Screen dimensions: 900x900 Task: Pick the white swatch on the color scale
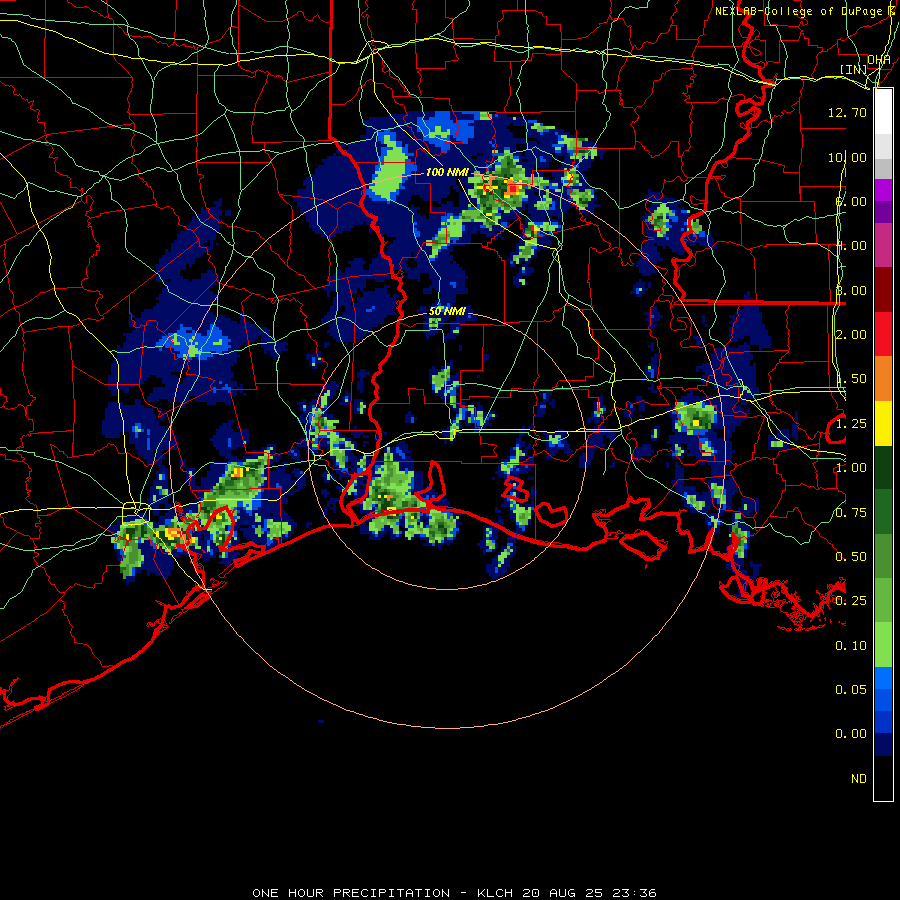click(x=883, y=112)
